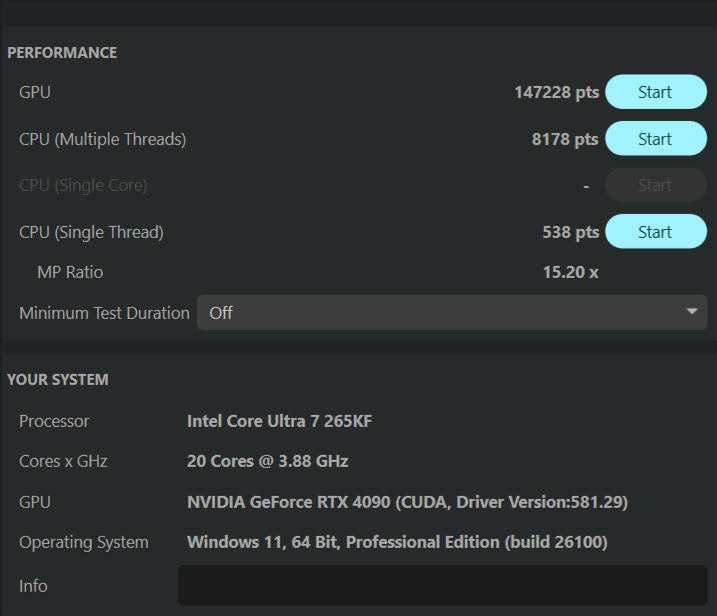Click the Info label
The image size is (717, 616).
click(33, 586)
